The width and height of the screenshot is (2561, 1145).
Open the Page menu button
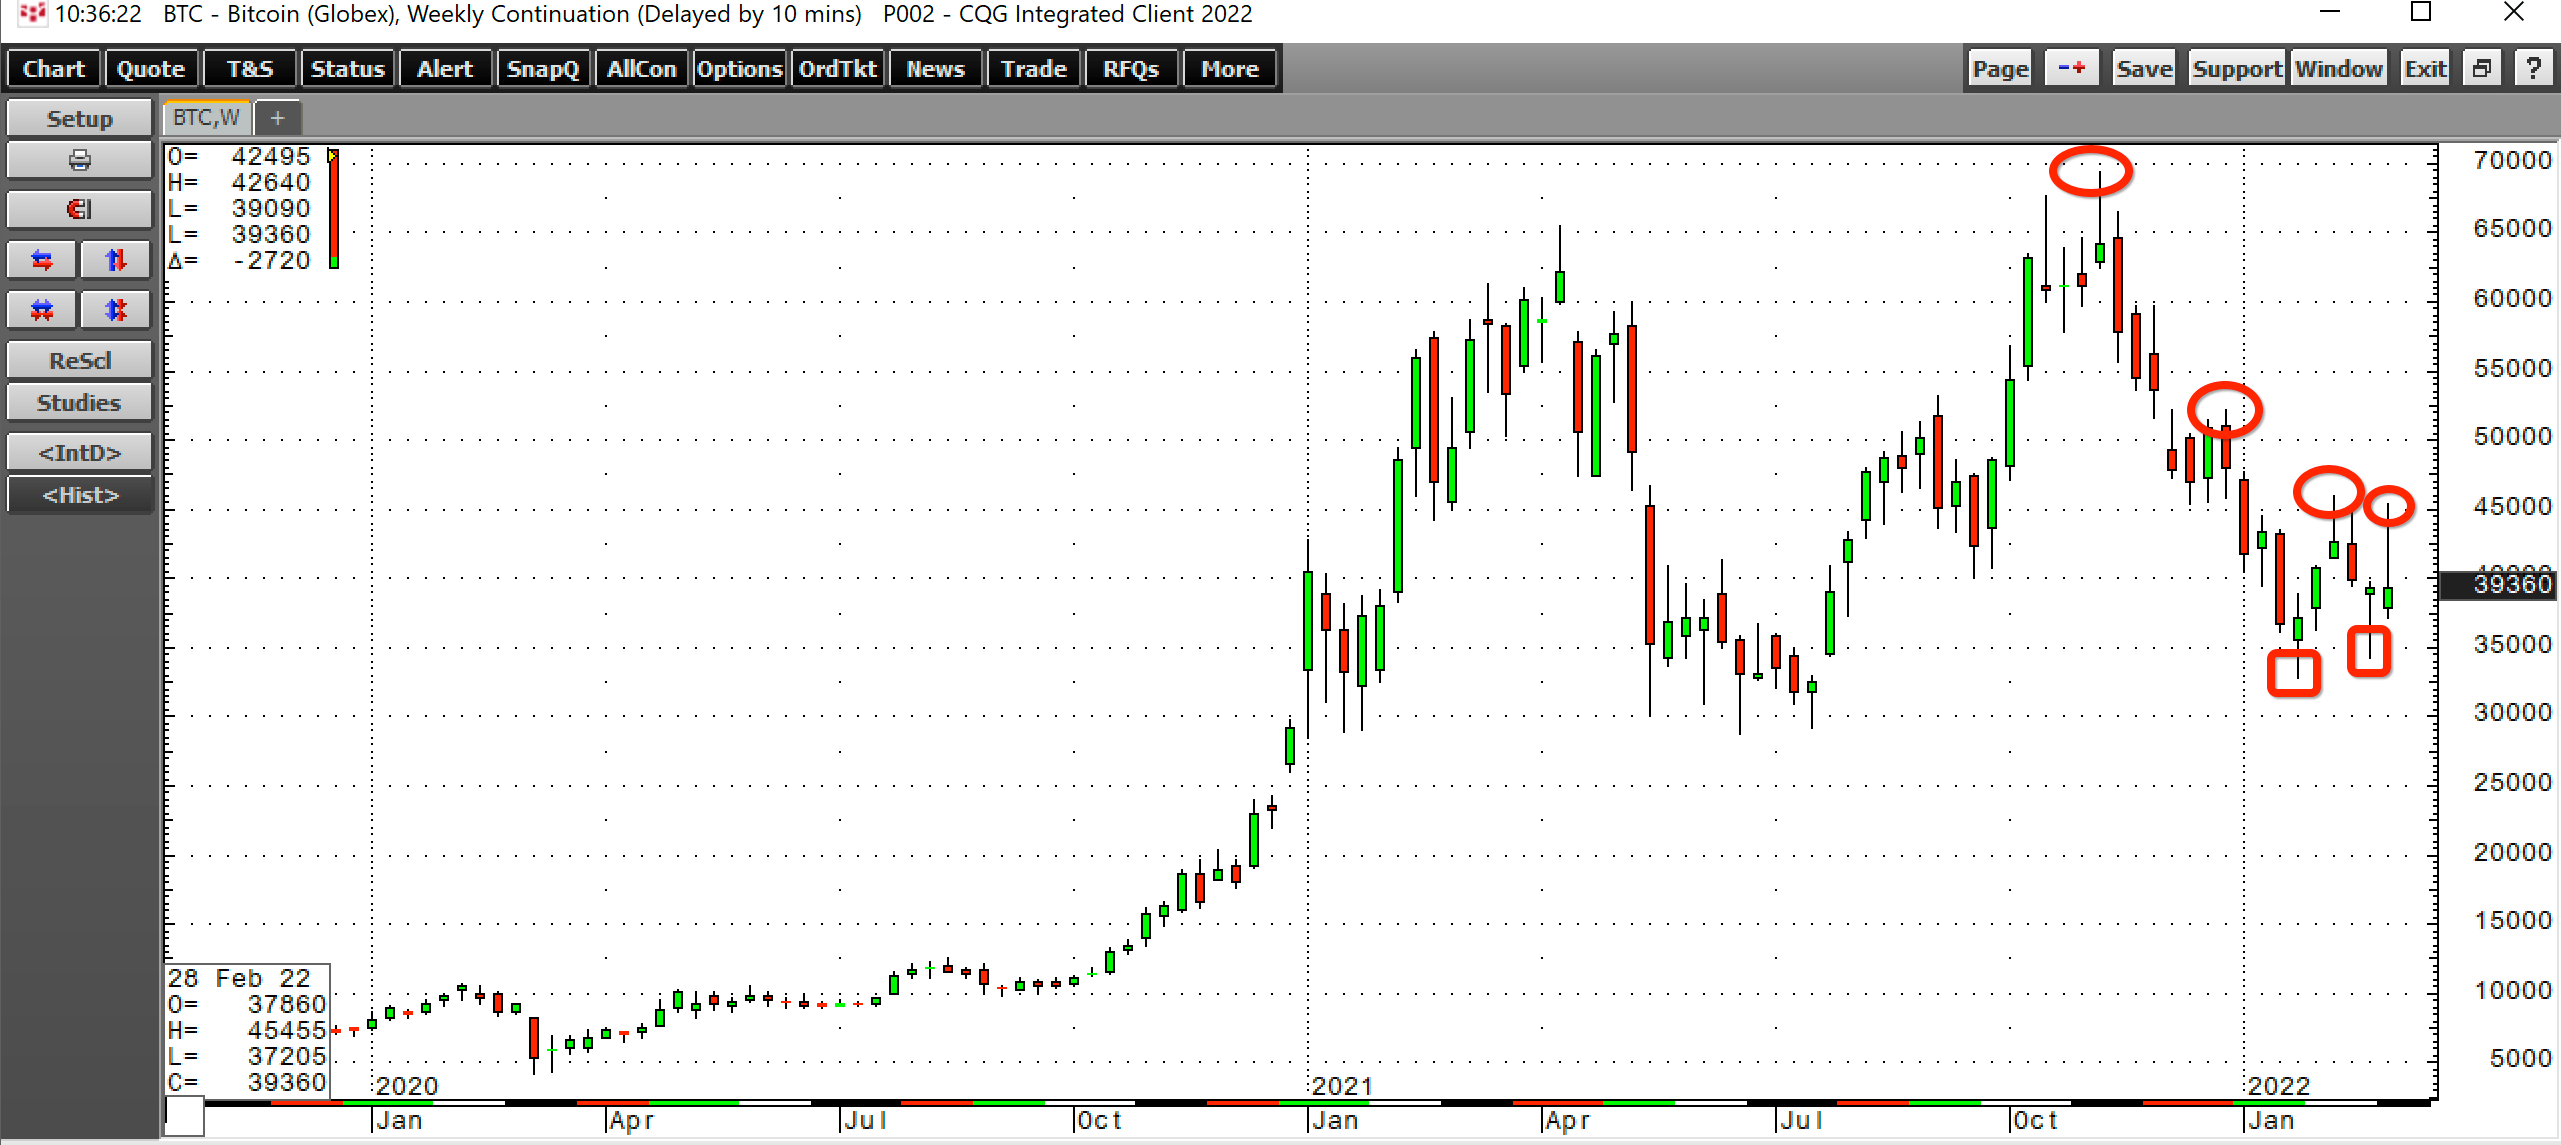(2000, 69)
